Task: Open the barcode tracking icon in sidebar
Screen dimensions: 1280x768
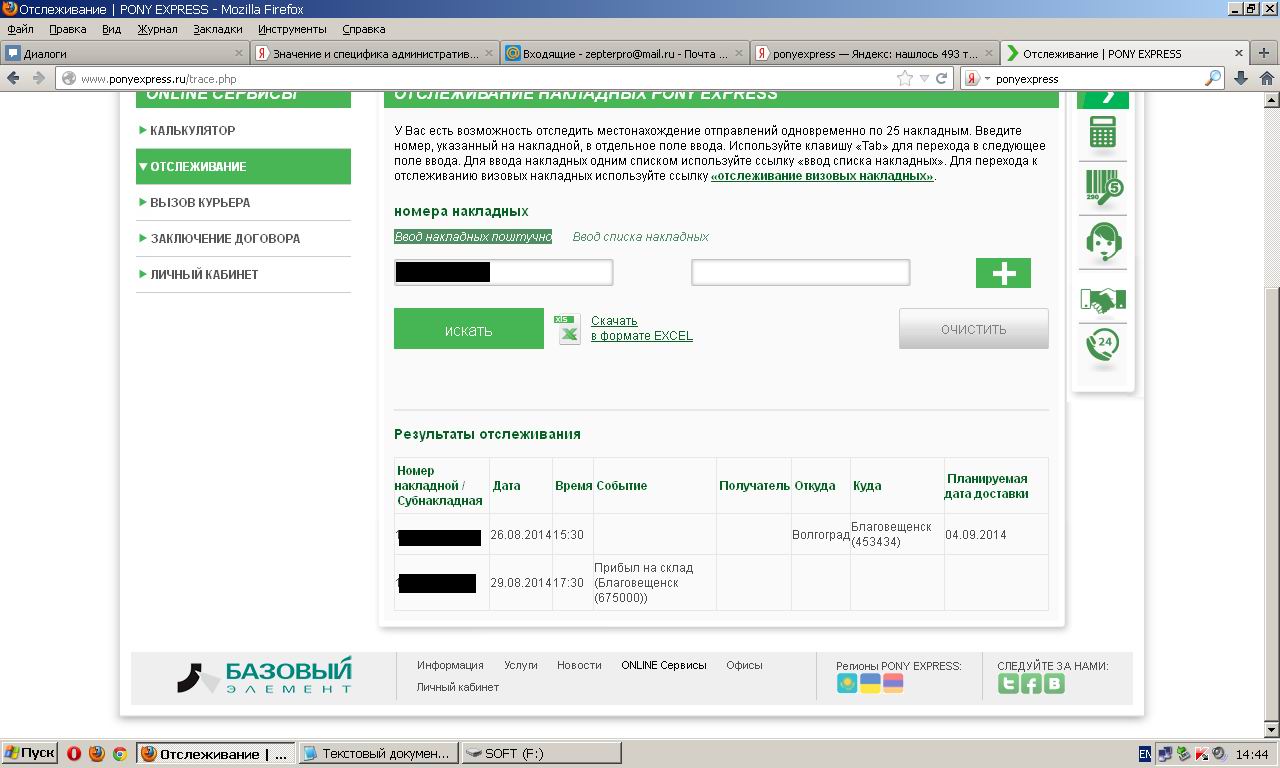Action: tap(1103, 187)
